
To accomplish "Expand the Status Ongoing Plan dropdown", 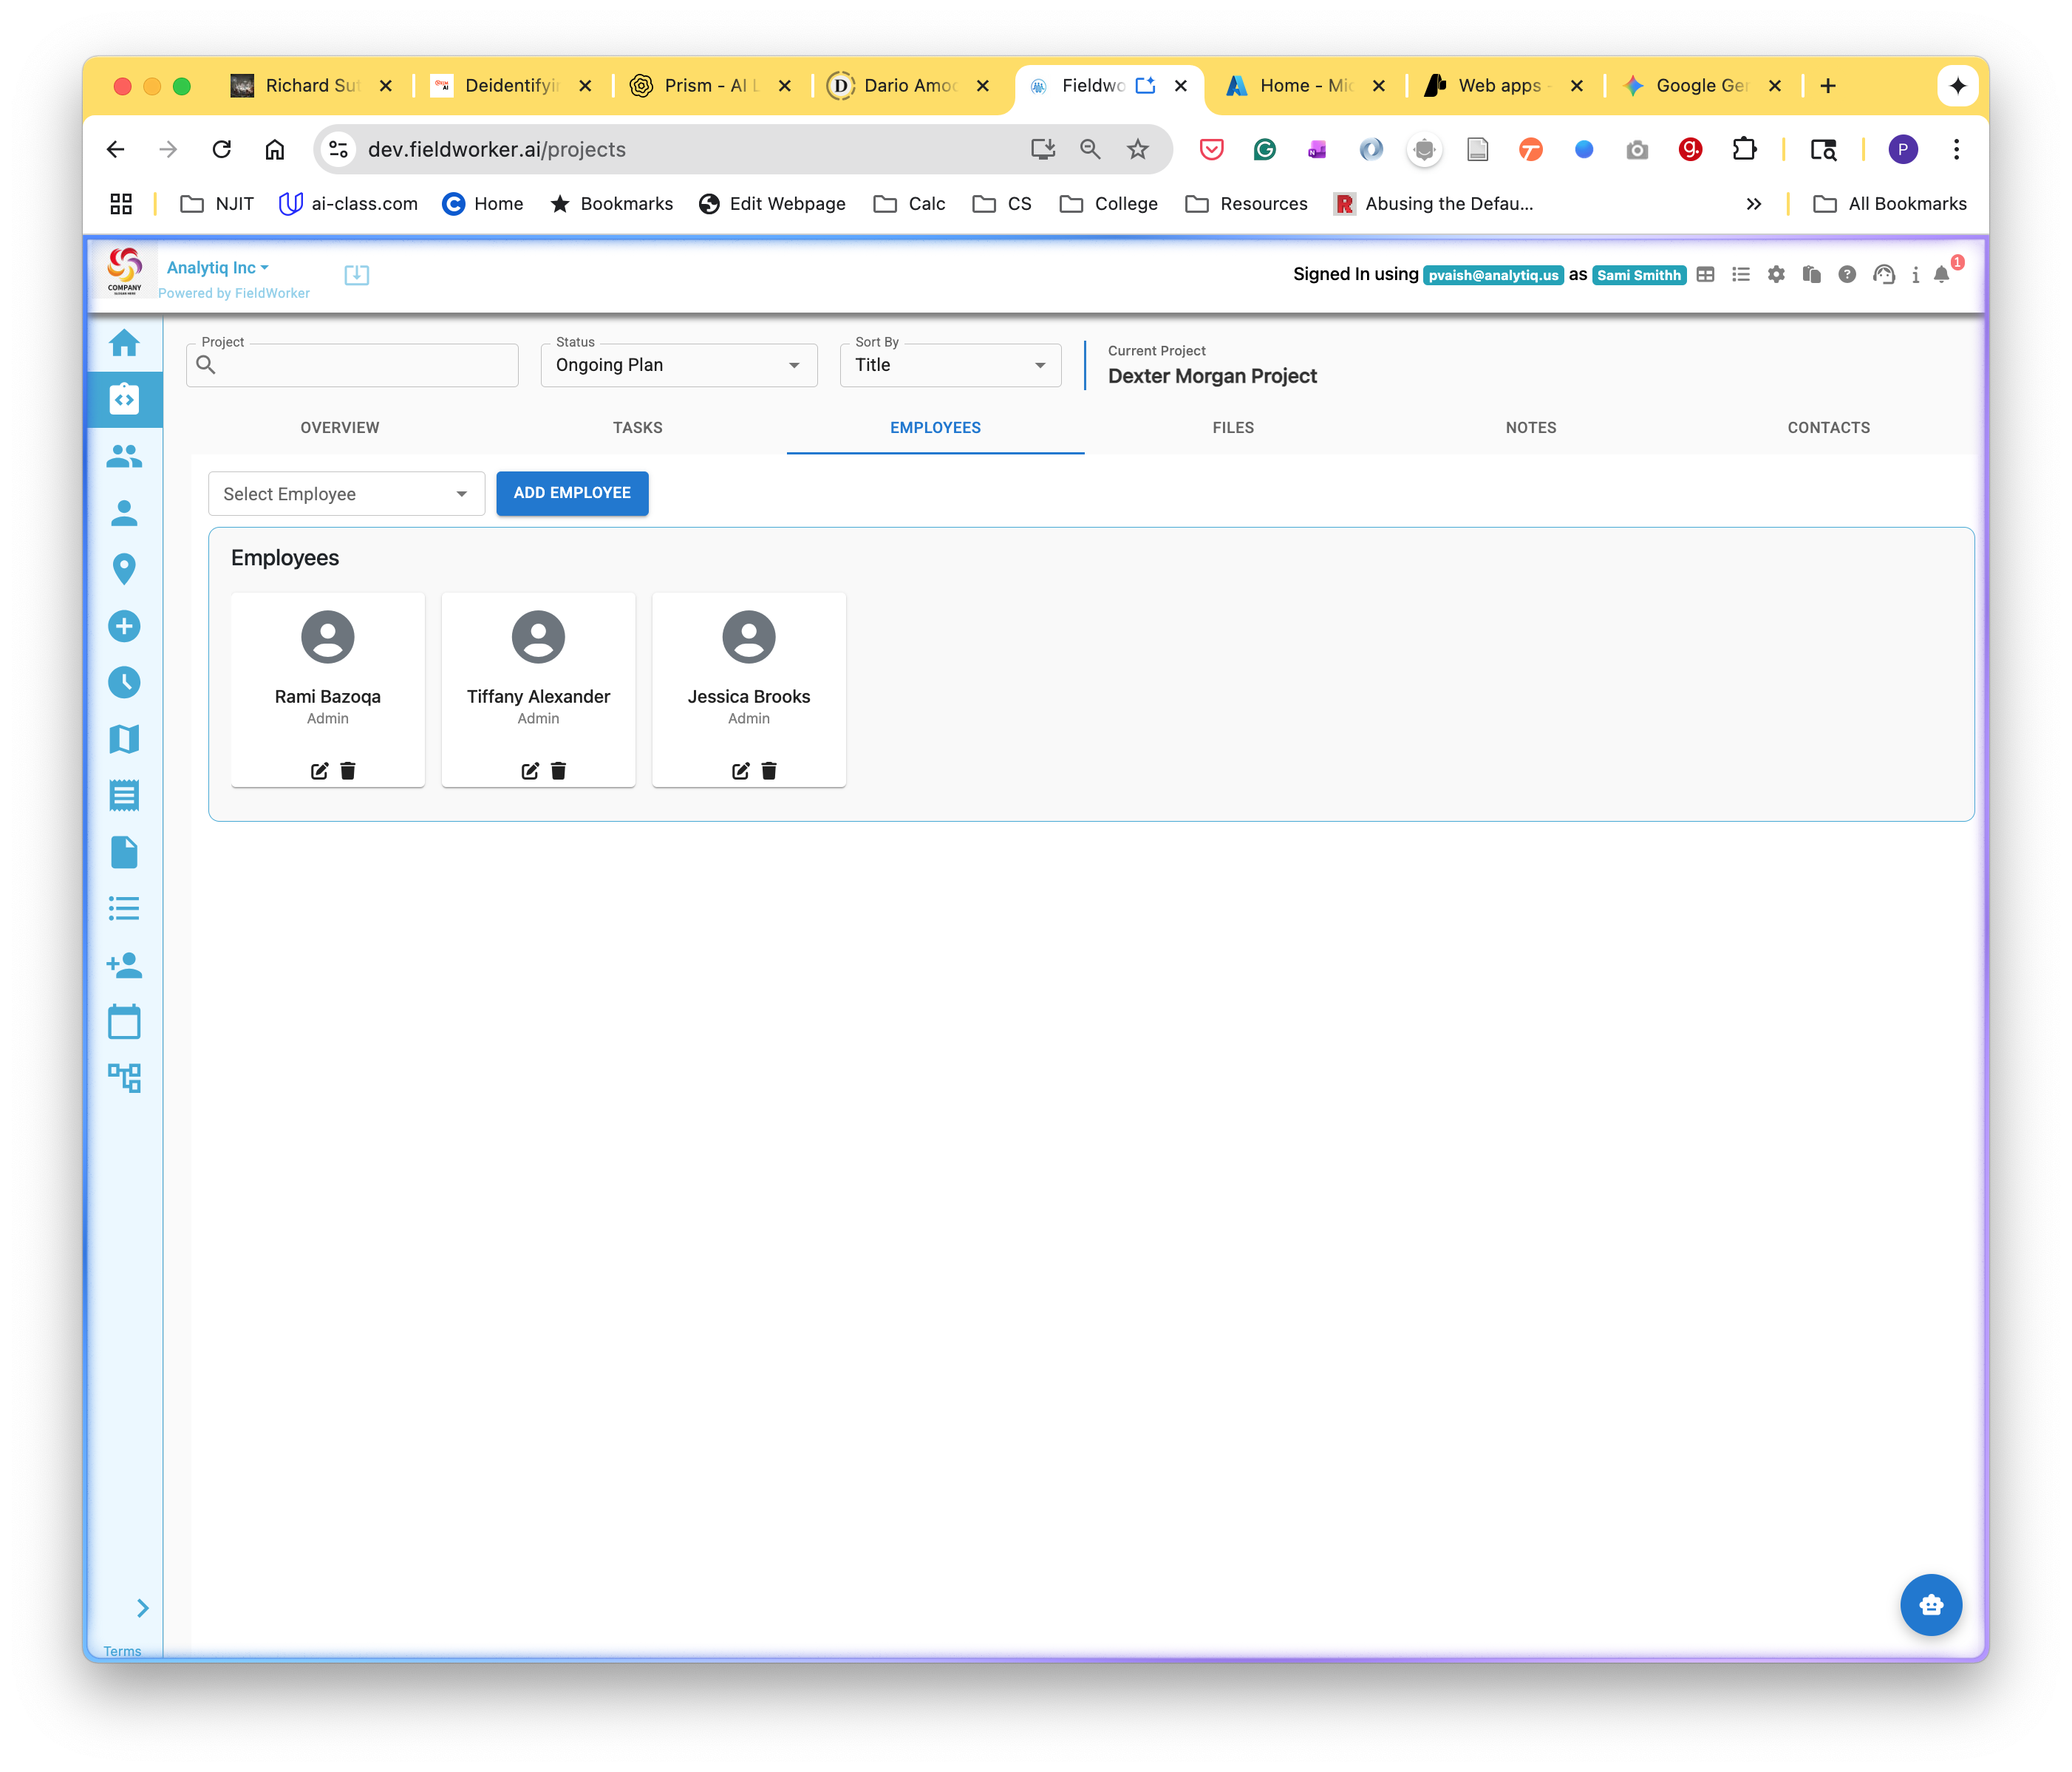I will (x=678, y=365).
